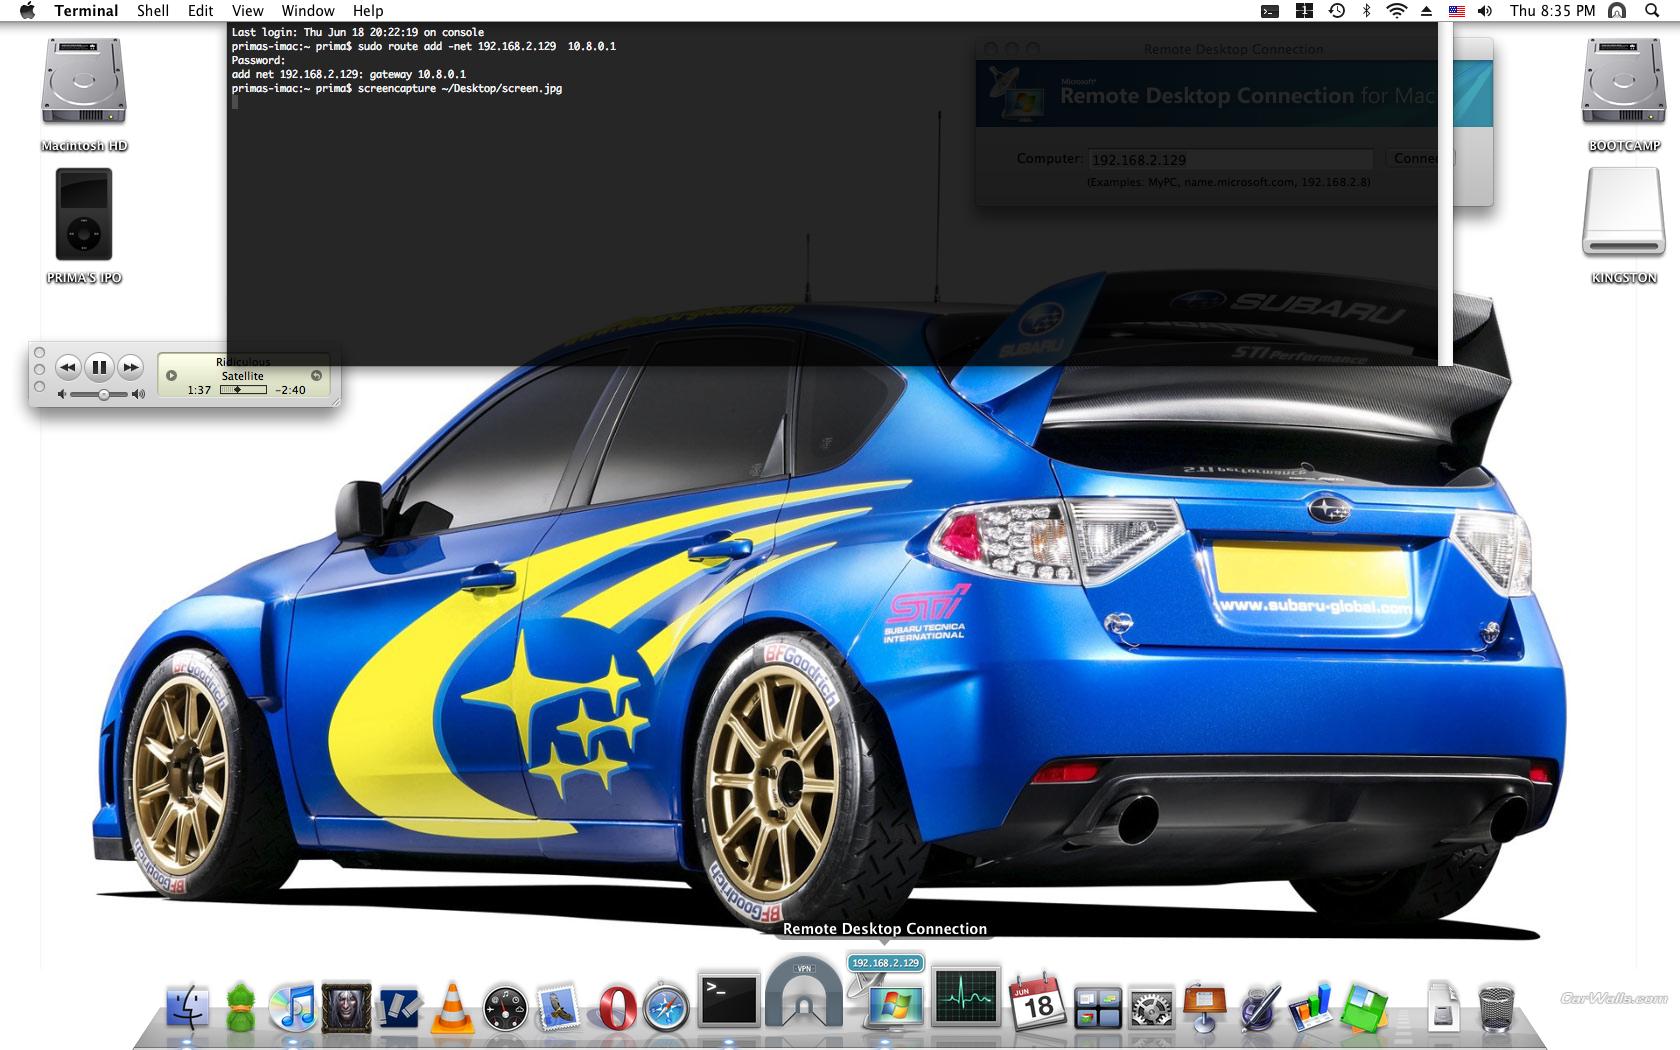Select BOOTCAMP drive on desktop
1680x1050 pixels.
click(1624, 95)
